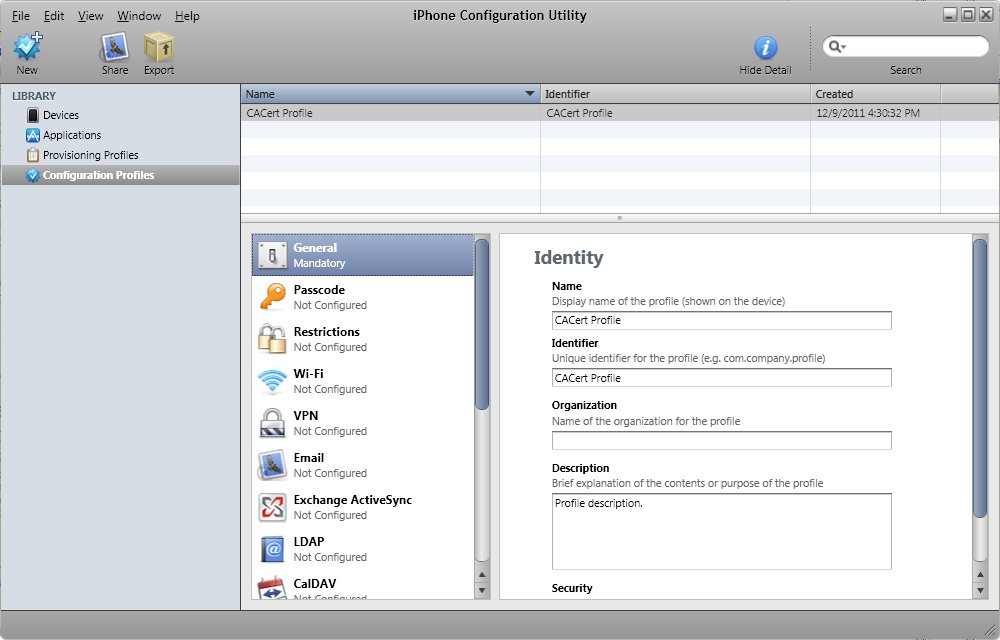
Task: Click the Share toolbar icon
Action: pyautogui.click(x=114, y=47)
